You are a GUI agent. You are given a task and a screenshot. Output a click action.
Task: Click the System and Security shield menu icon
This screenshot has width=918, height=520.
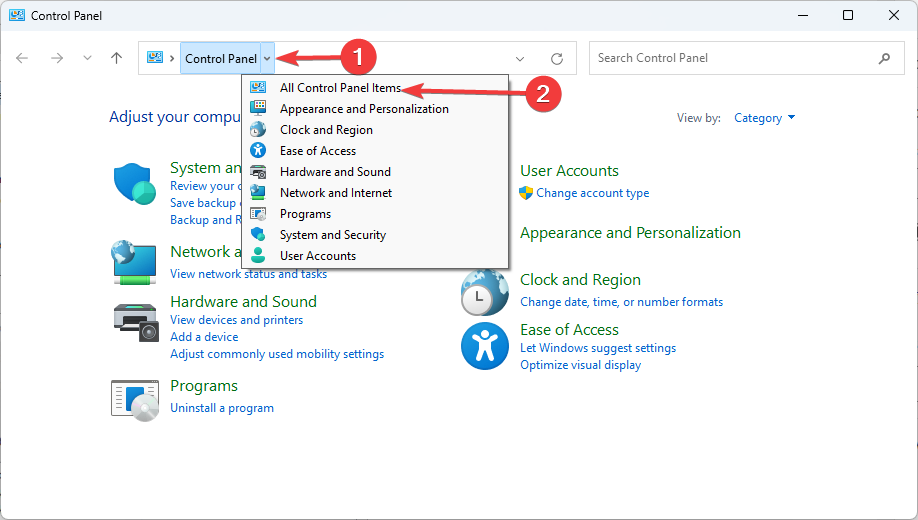pos(258,234)
